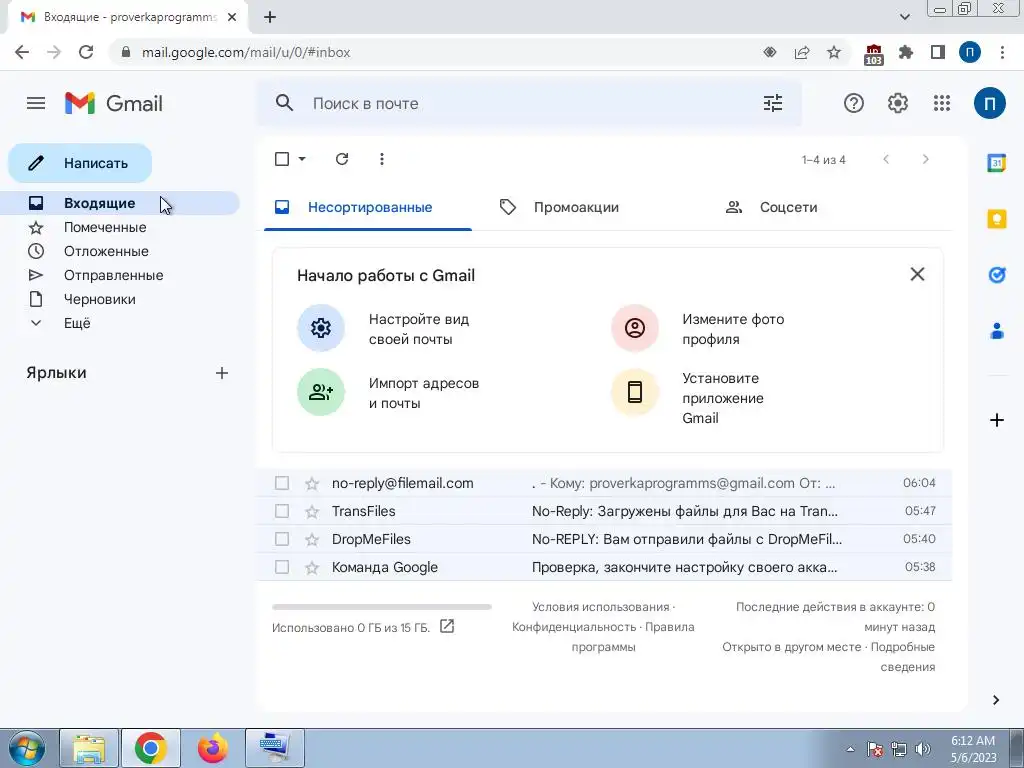
Task: Add a new label with plus icon
Action: (x=222, y=373)
